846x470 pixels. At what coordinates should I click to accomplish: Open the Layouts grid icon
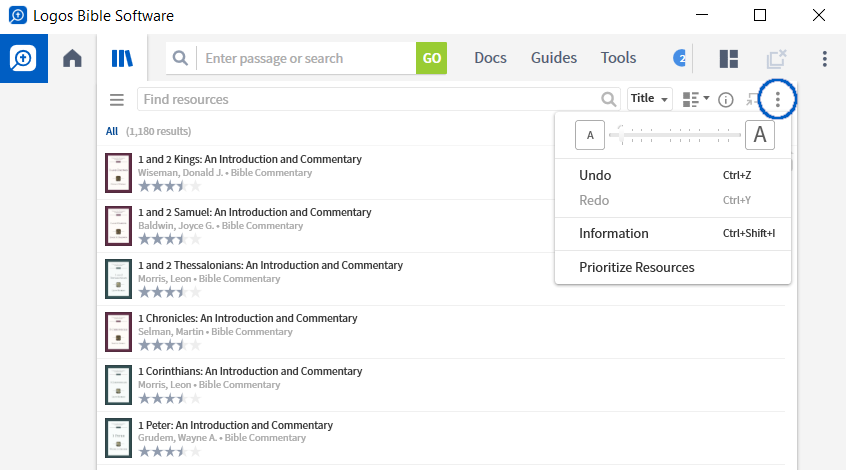[x=728, y=58]
